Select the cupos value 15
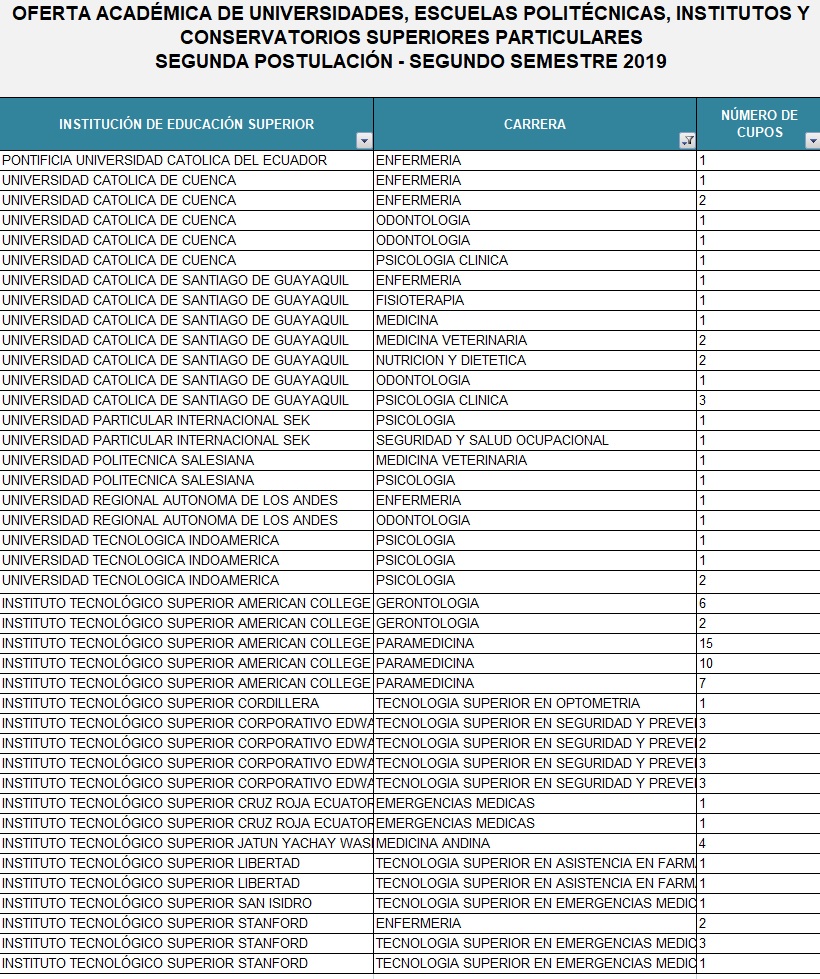Image resolution: width=820 pixels, height=979 pixels. tap(758, 643)
